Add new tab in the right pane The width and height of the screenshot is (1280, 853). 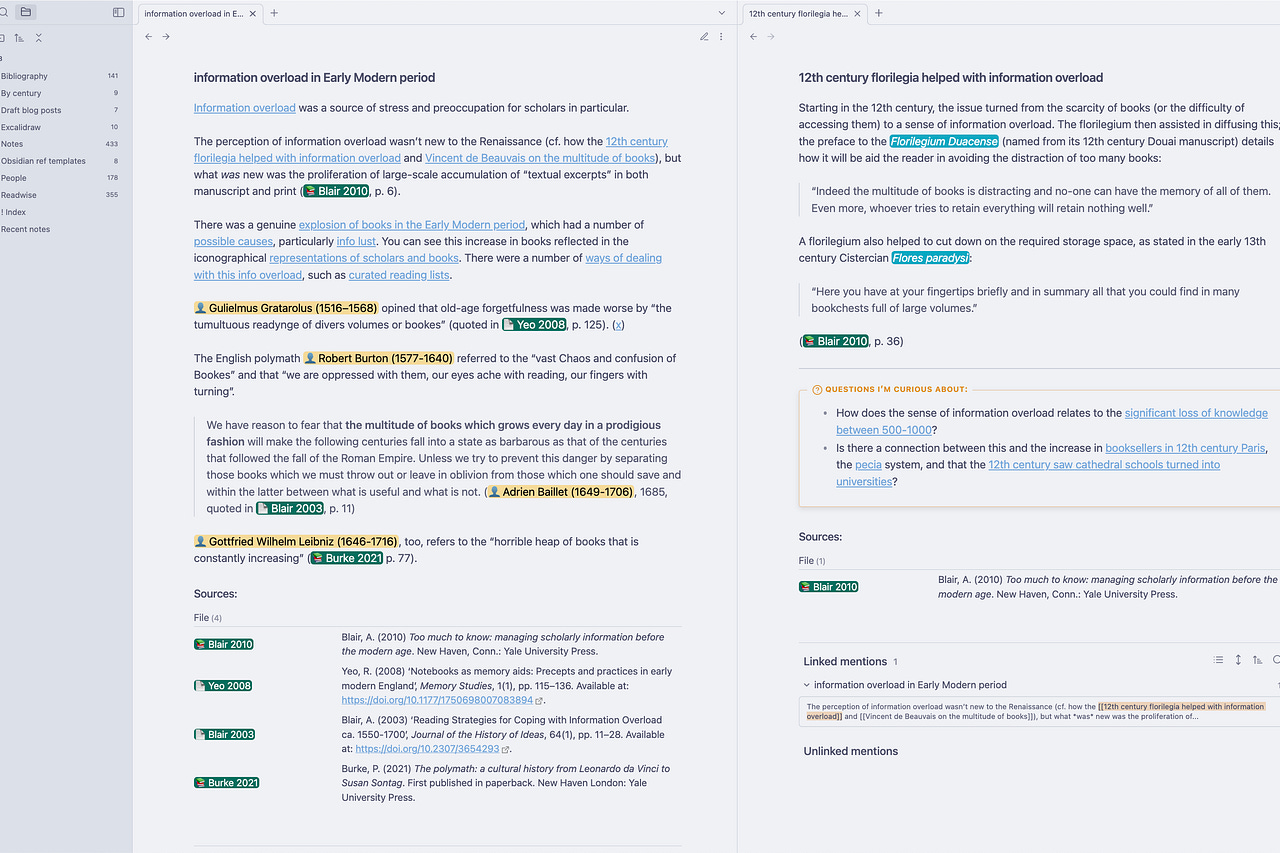[879, 13]
